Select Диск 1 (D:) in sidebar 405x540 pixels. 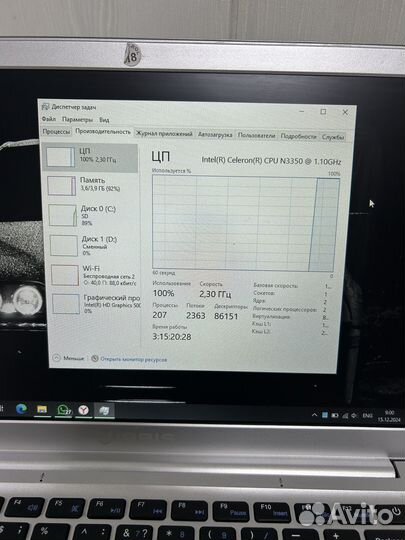pos(94,245)
